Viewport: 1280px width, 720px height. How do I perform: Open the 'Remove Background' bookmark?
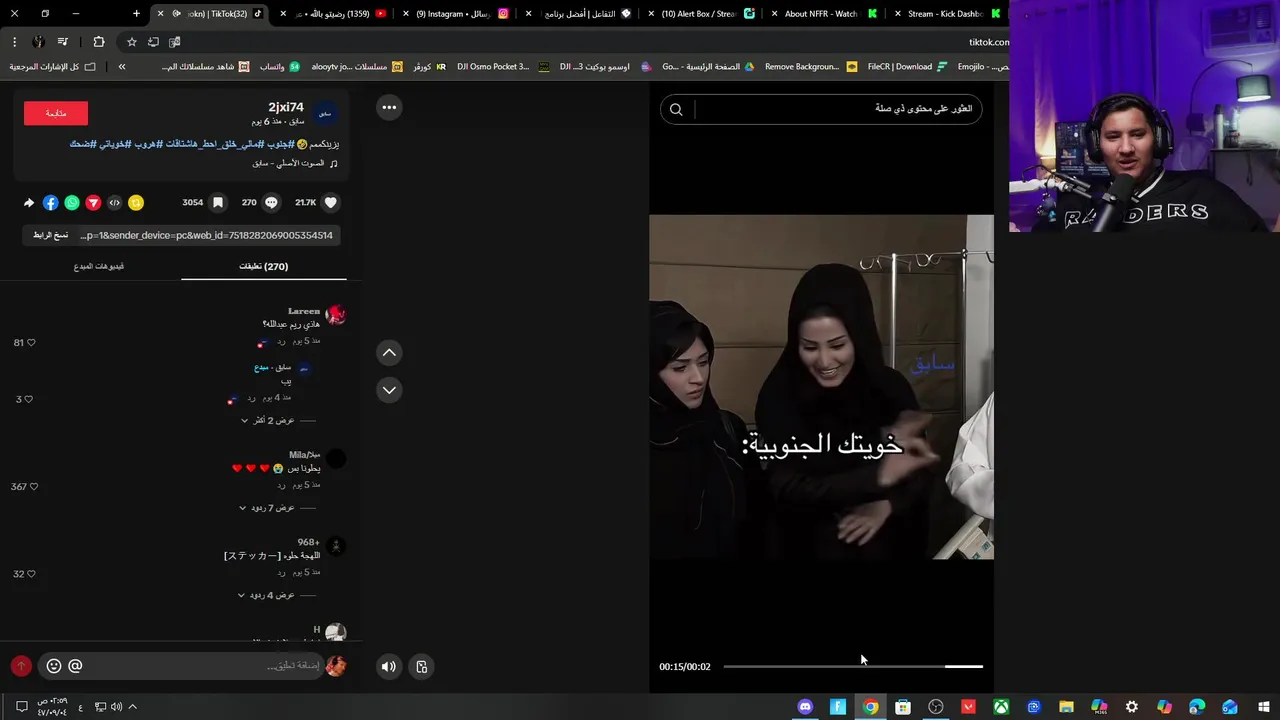[810, 67]
